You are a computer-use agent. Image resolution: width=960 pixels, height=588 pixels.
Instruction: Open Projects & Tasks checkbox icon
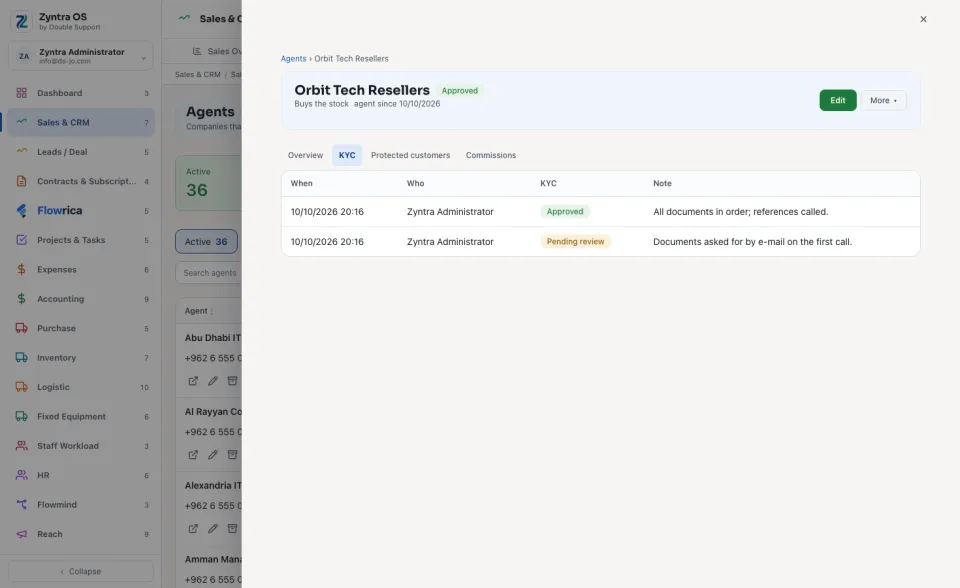point(21,240)
